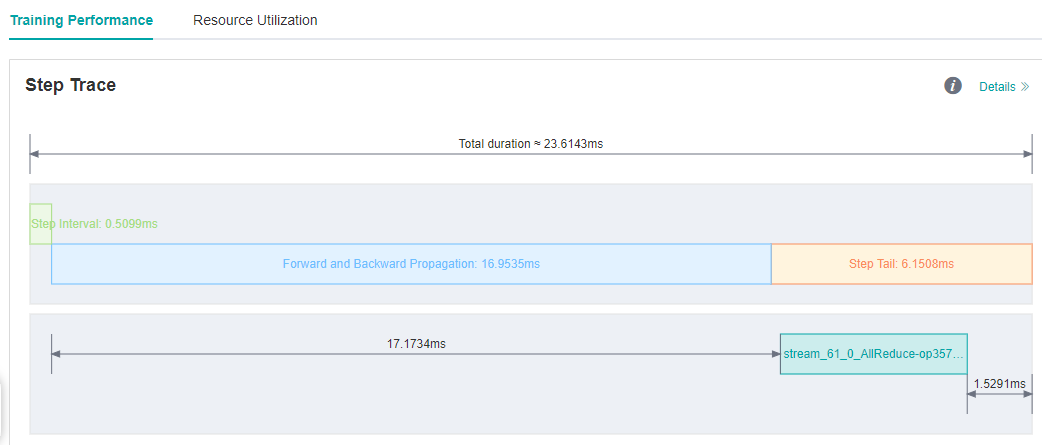Click right arrowhead of 1.5291ms span
The height and width of the screenshot is (445, 1042).
click(x=1027, y=394)
